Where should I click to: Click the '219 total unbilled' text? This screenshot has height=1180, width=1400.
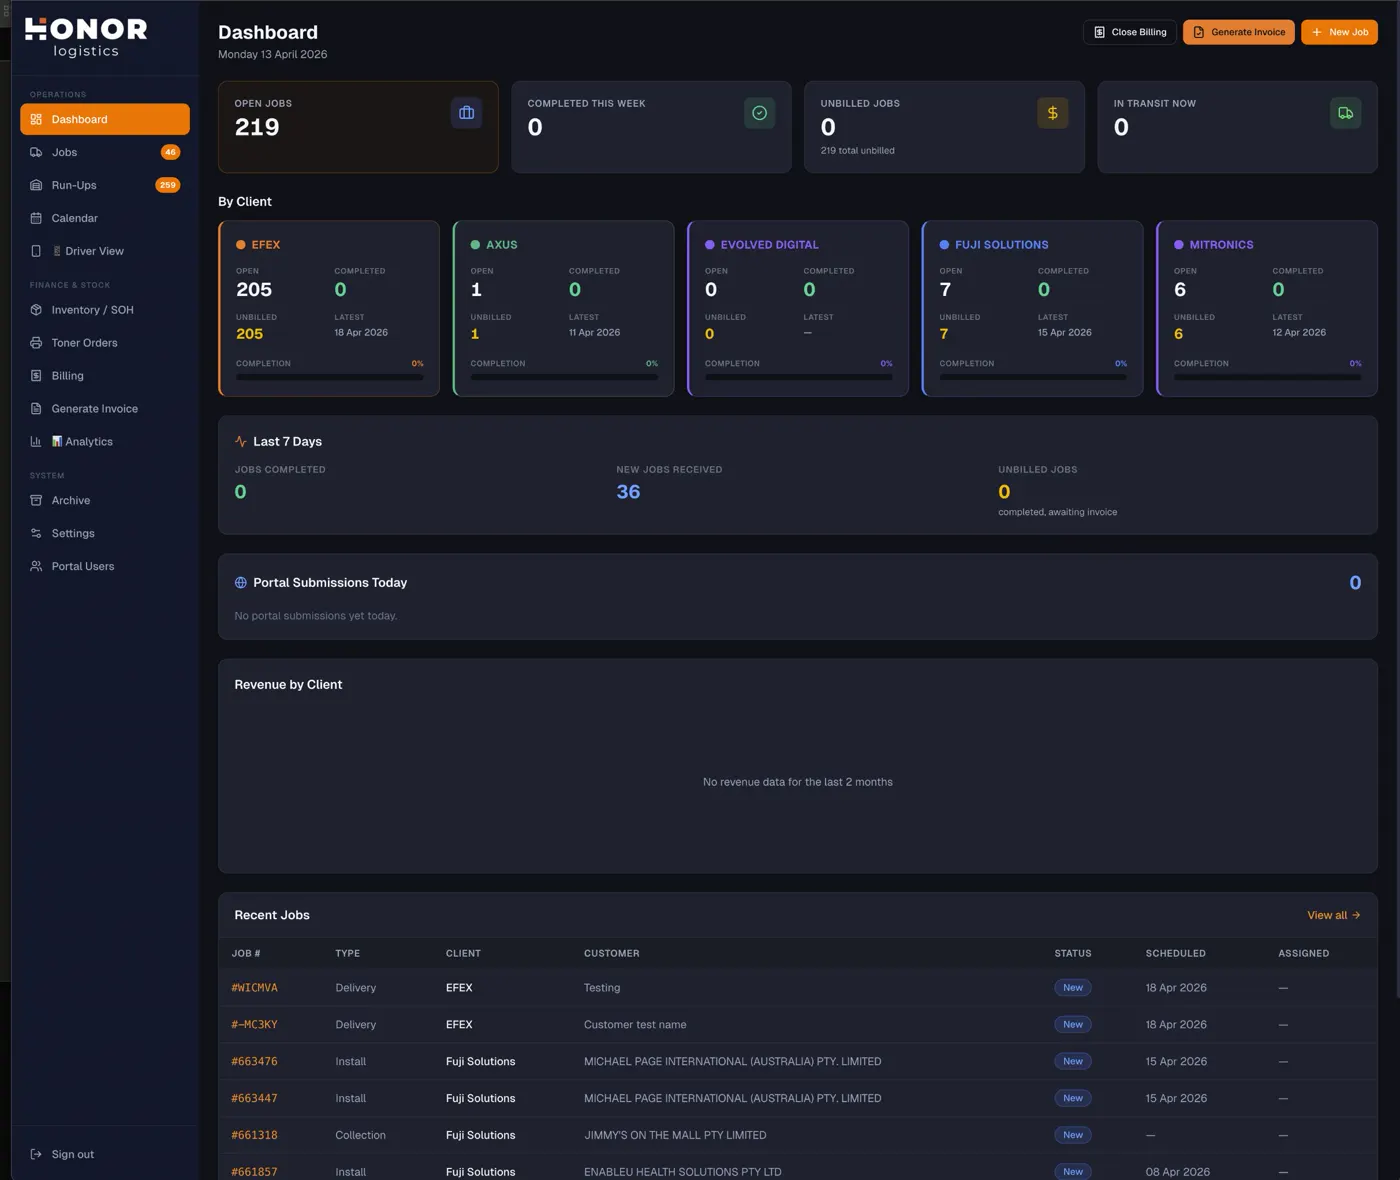pyautogui.click(x=858, y=151)
